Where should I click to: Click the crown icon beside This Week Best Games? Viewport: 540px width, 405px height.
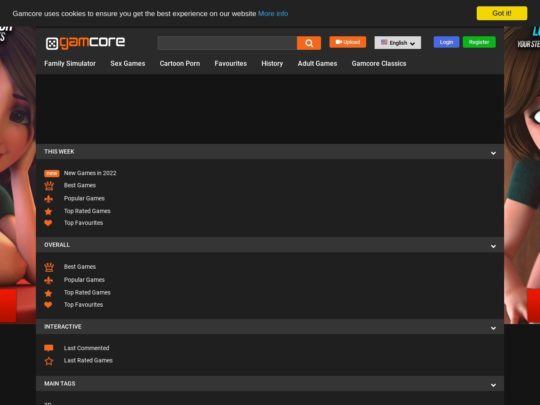tap(49, 186)
